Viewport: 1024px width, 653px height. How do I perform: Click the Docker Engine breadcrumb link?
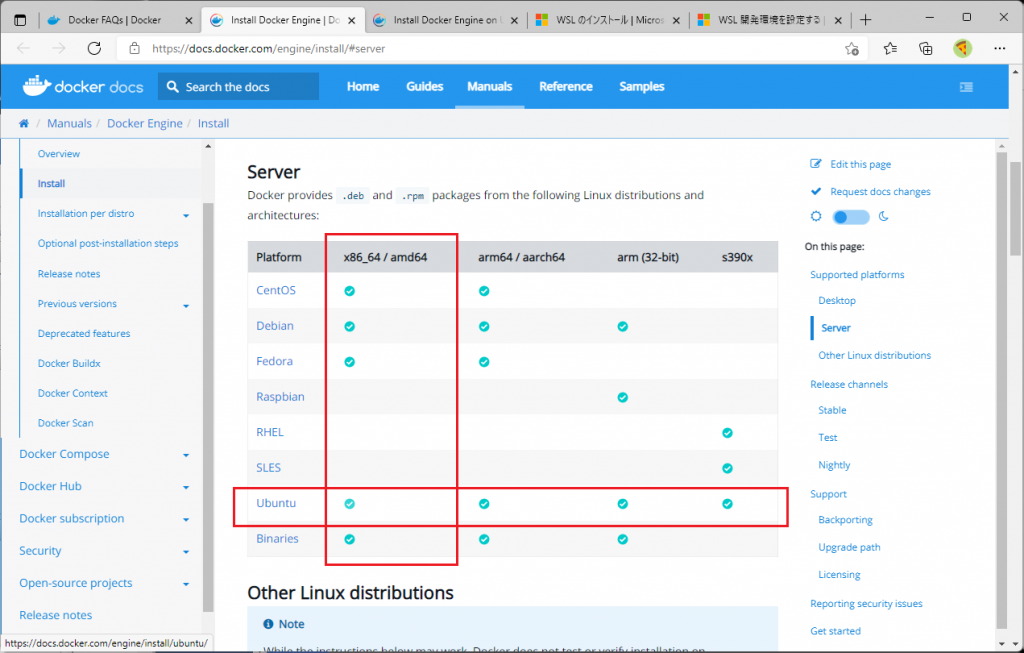[144, 123]
